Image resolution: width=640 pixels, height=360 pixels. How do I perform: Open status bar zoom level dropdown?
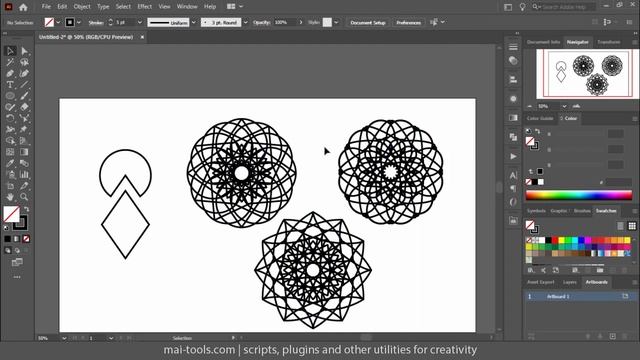(x=64, y=338)
